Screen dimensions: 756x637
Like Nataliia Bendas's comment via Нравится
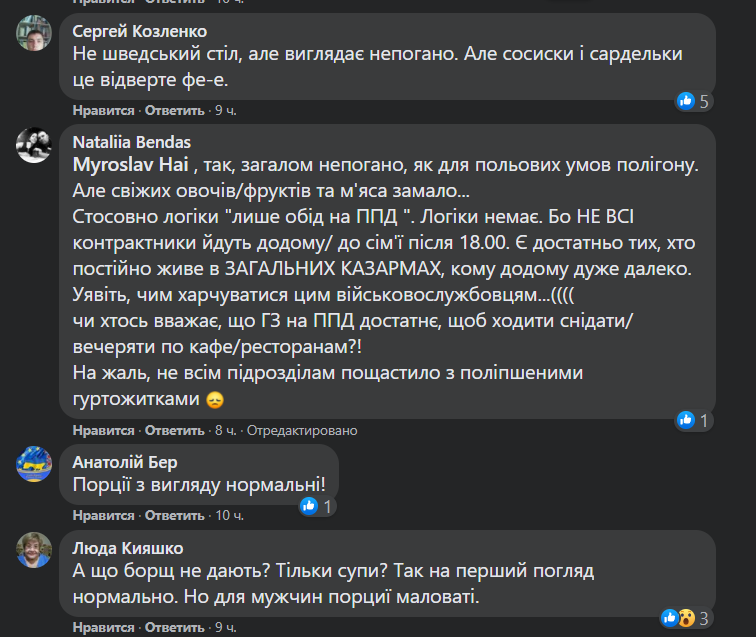[103, 431]
